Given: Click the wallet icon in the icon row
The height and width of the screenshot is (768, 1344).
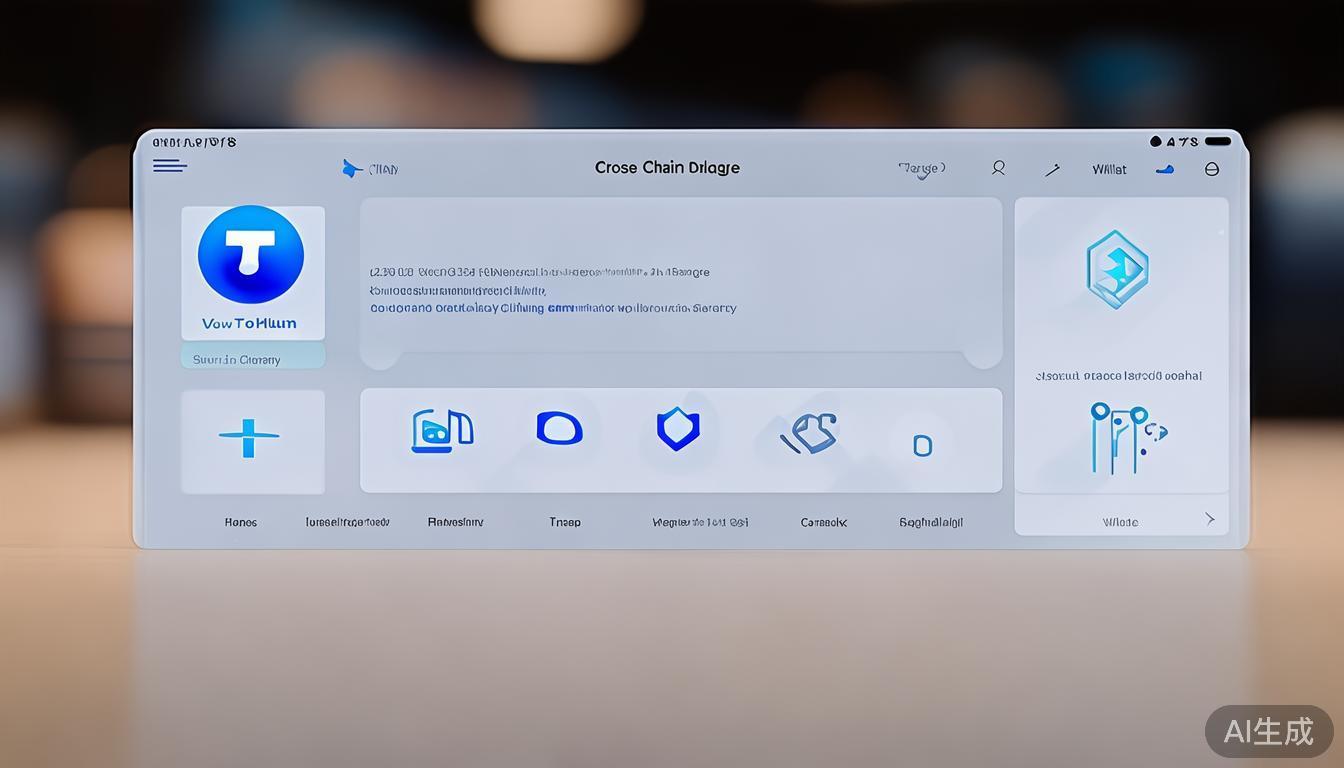Looking at the screenshot, I should pos(442,430).
